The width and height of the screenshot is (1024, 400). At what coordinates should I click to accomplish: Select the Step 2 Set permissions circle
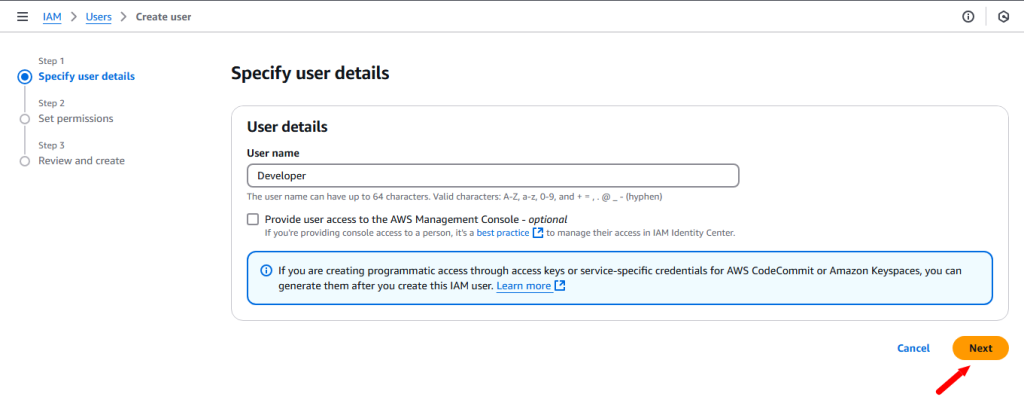25,119
